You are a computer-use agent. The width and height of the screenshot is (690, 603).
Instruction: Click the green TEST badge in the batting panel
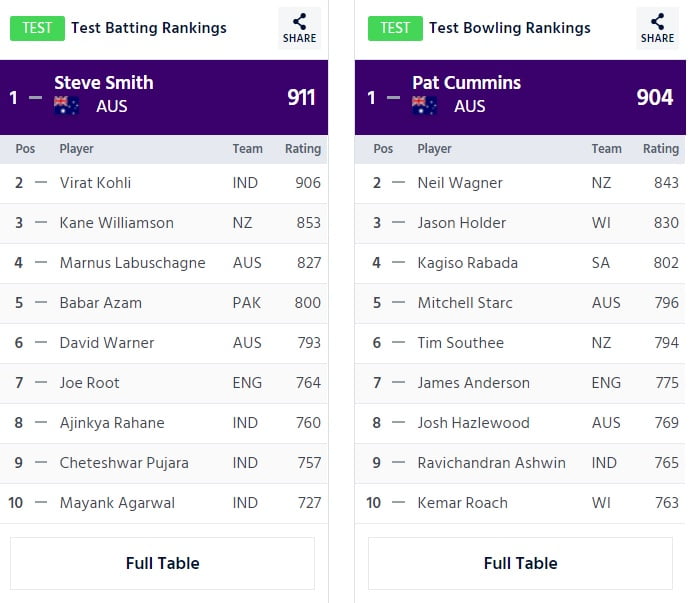(37, 28)
